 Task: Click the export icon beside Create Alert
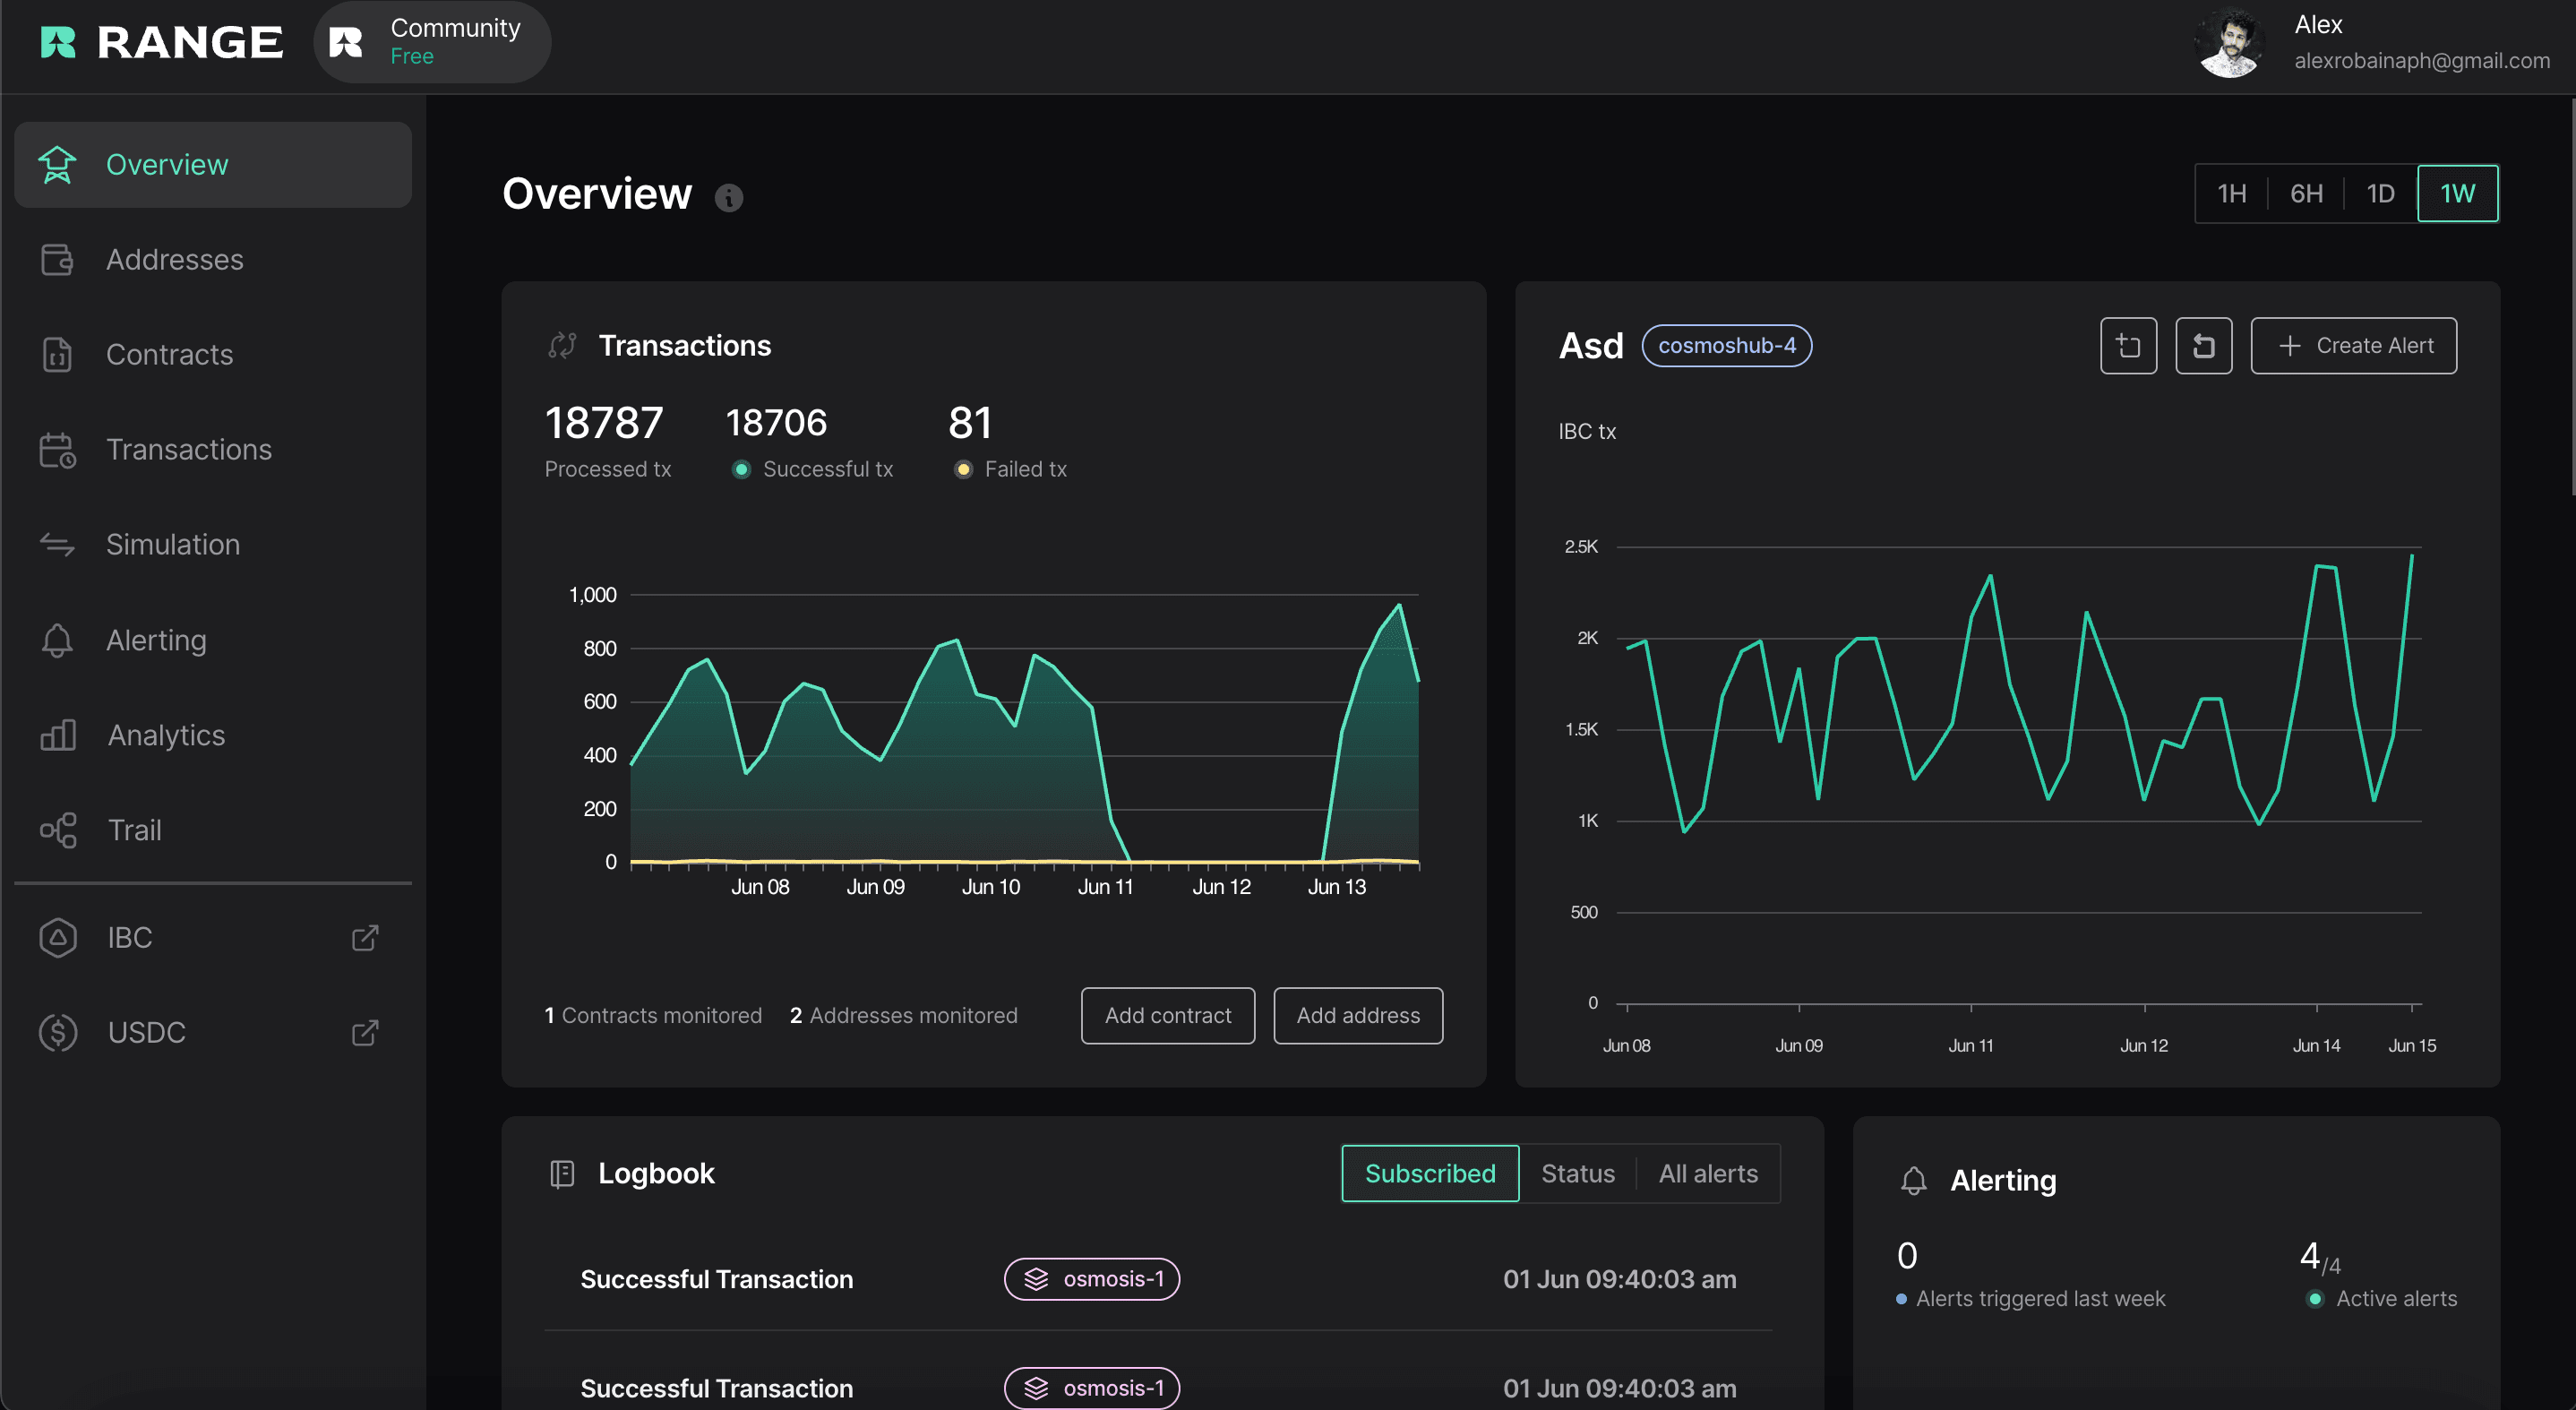pos(2128,346)
